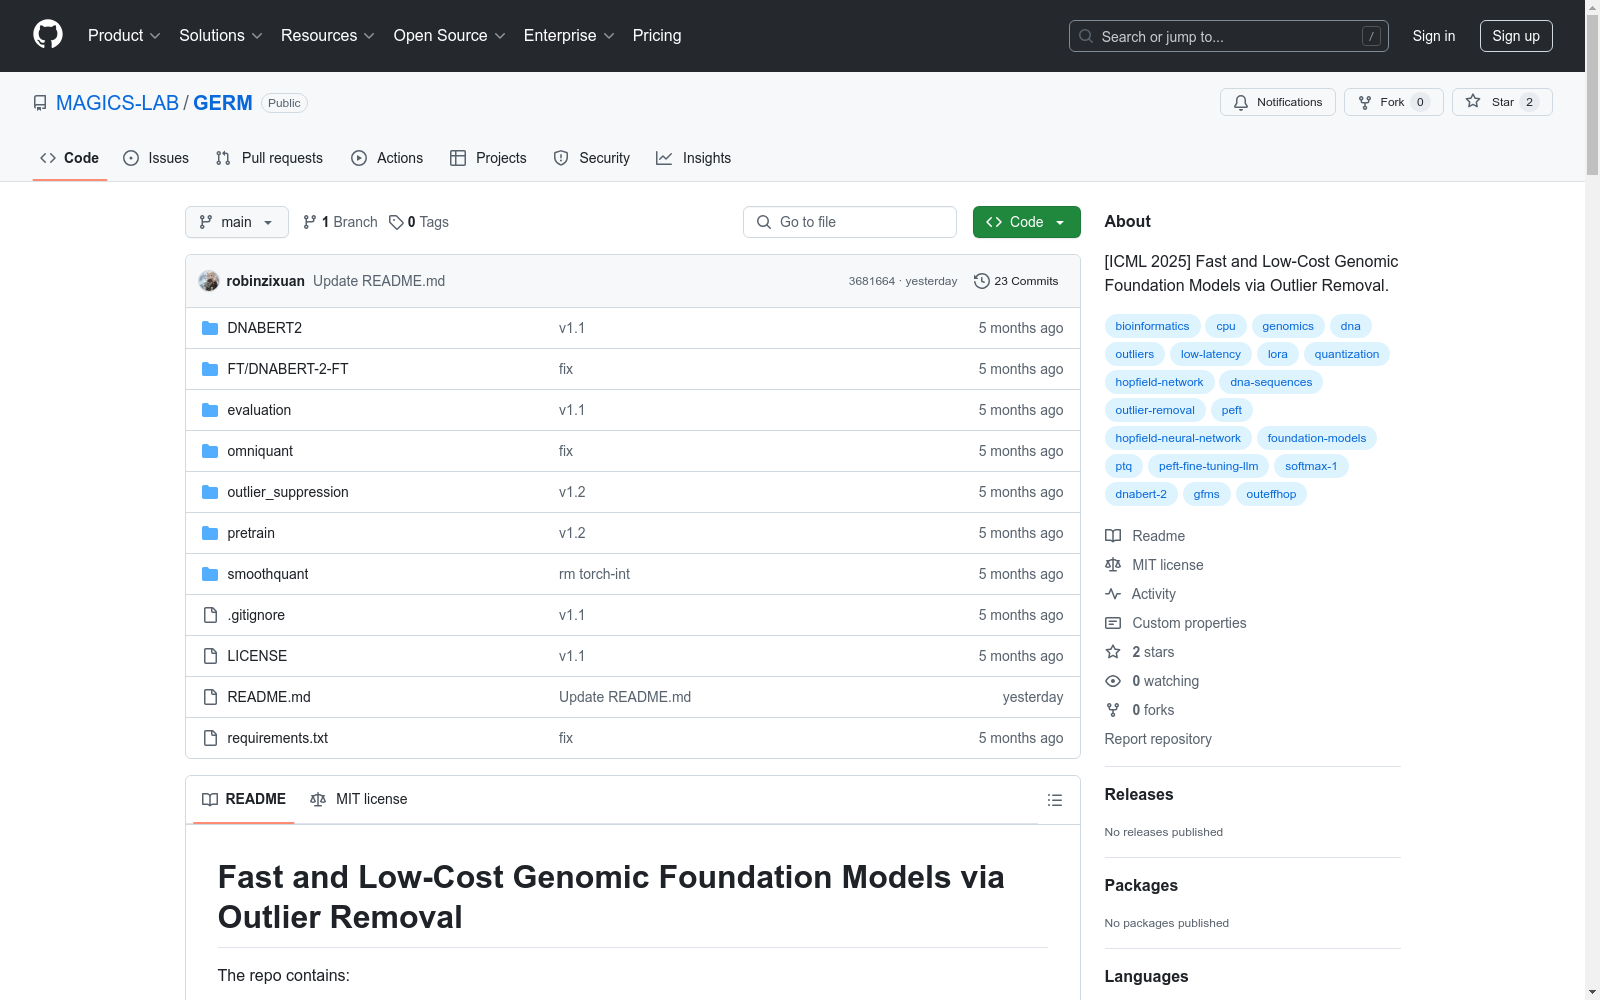Switch to the Pull requests tab
Screen dimensions: 1600x1000
[x=269, y=158]
